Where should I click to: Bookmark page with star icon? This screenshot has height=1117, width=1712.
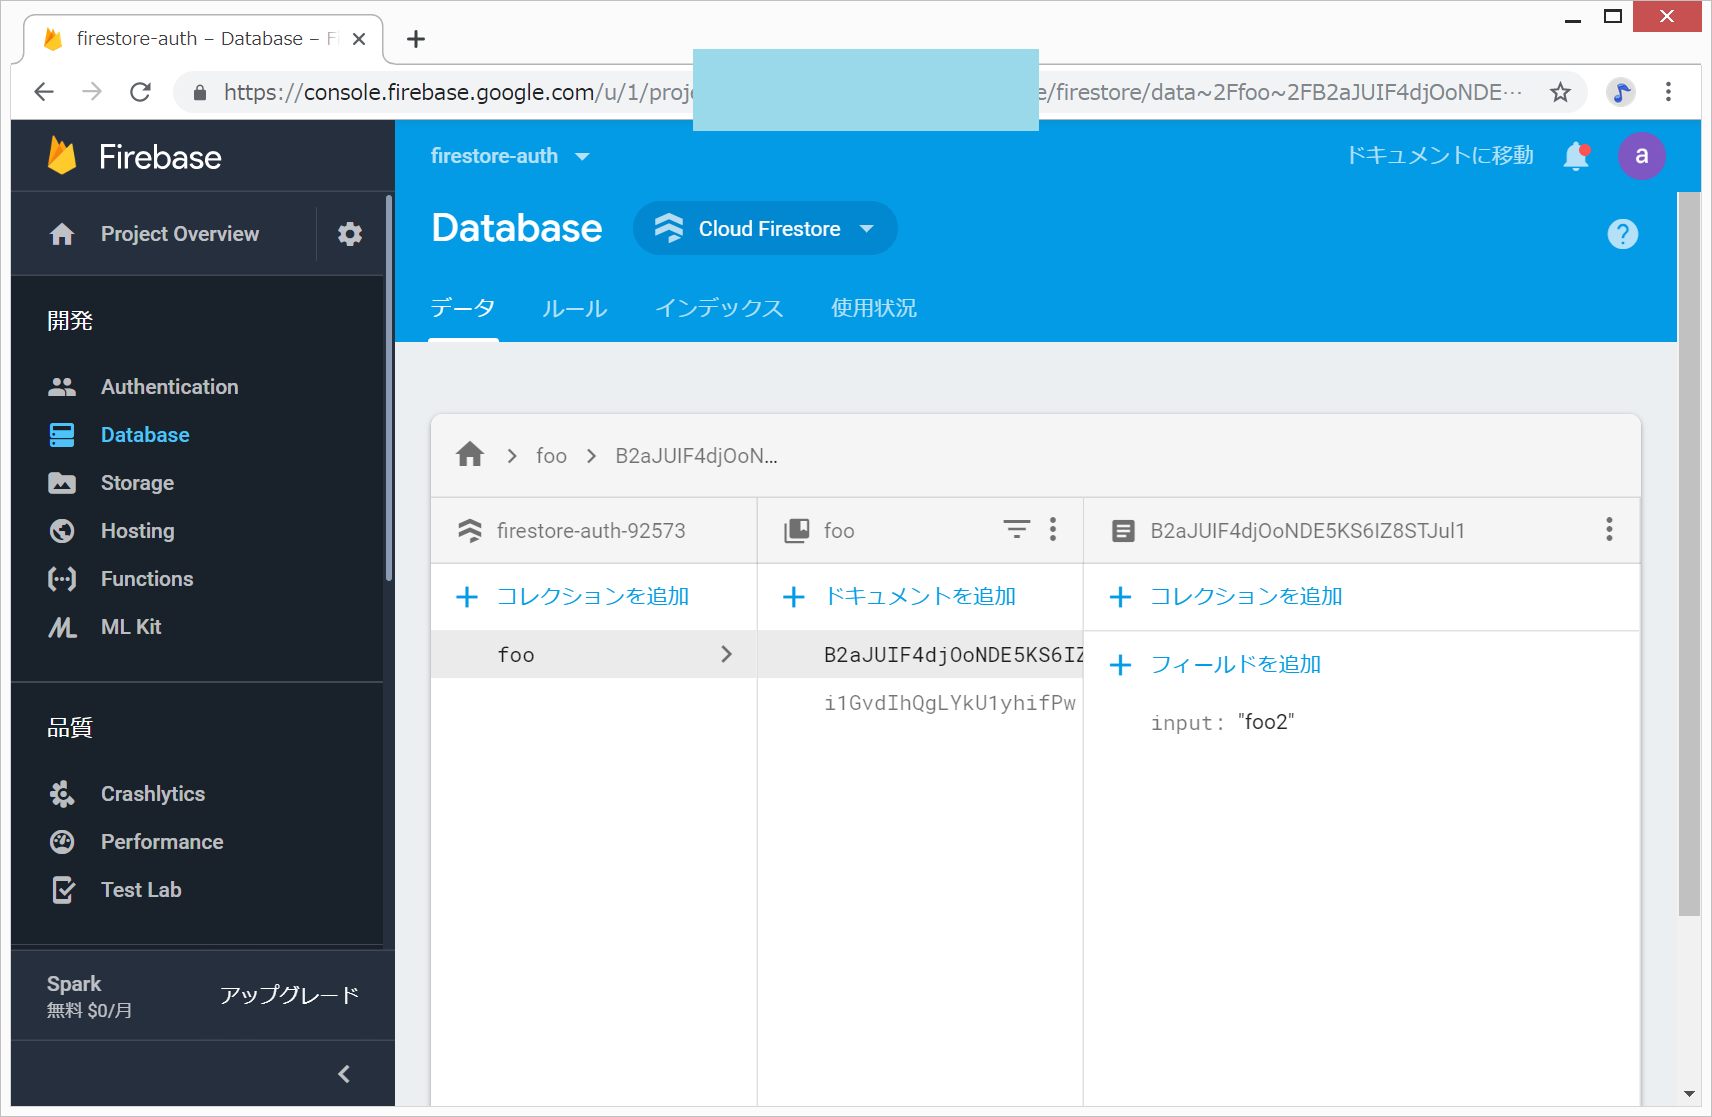tap(1560, 92)
